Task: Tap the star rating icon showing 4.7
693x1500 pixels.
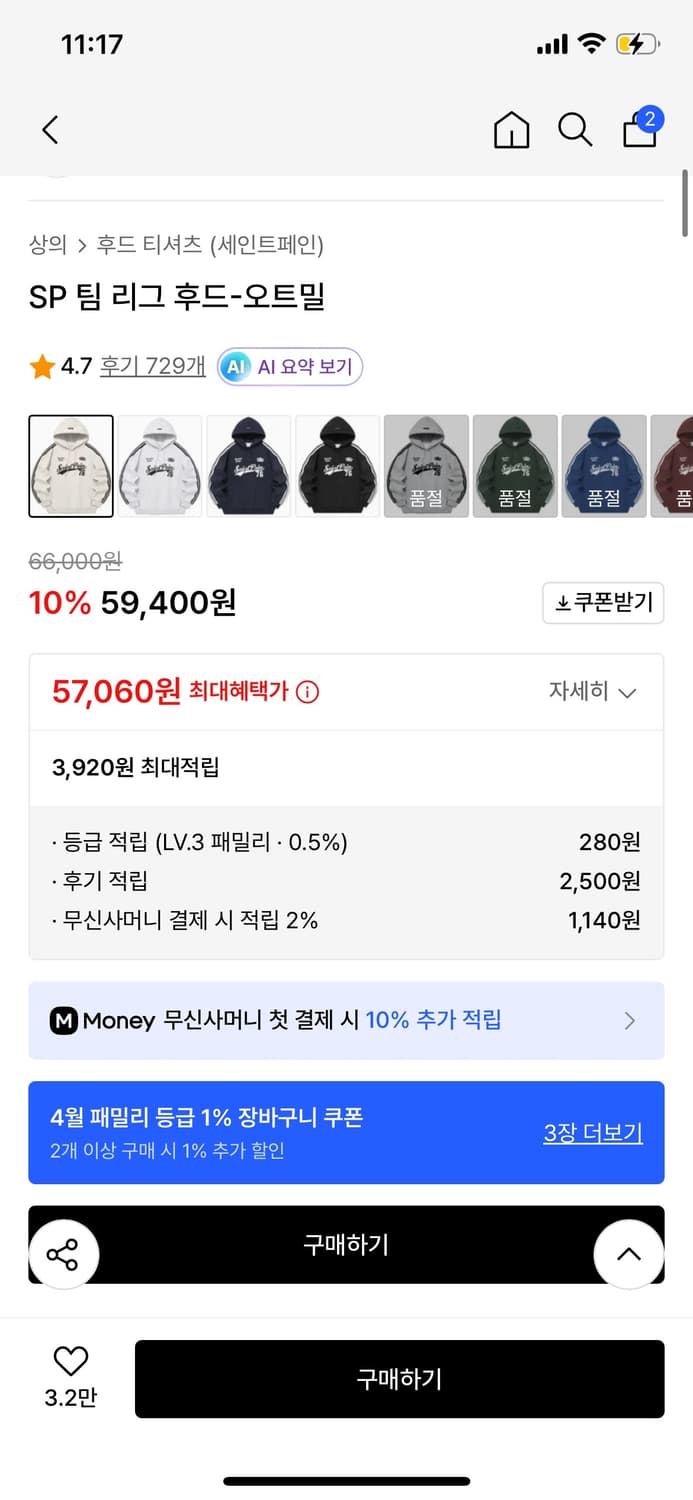Action: pos(41,366)
